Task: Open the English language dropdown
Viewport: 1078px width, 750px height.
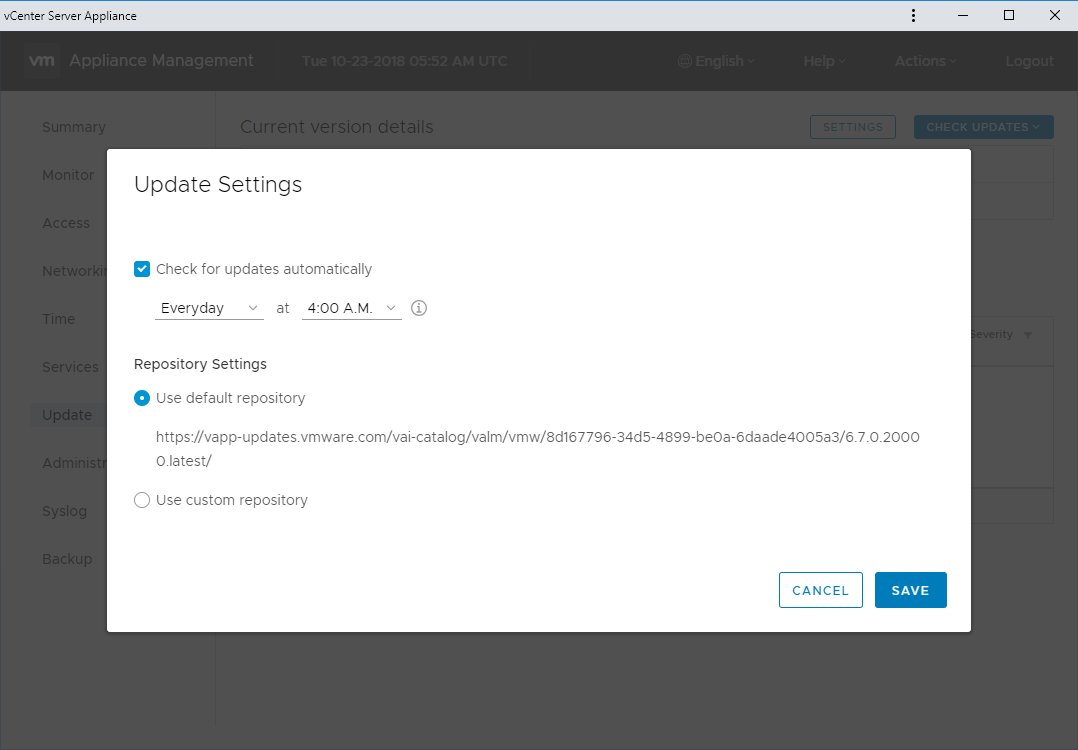Action: [717, 61]
